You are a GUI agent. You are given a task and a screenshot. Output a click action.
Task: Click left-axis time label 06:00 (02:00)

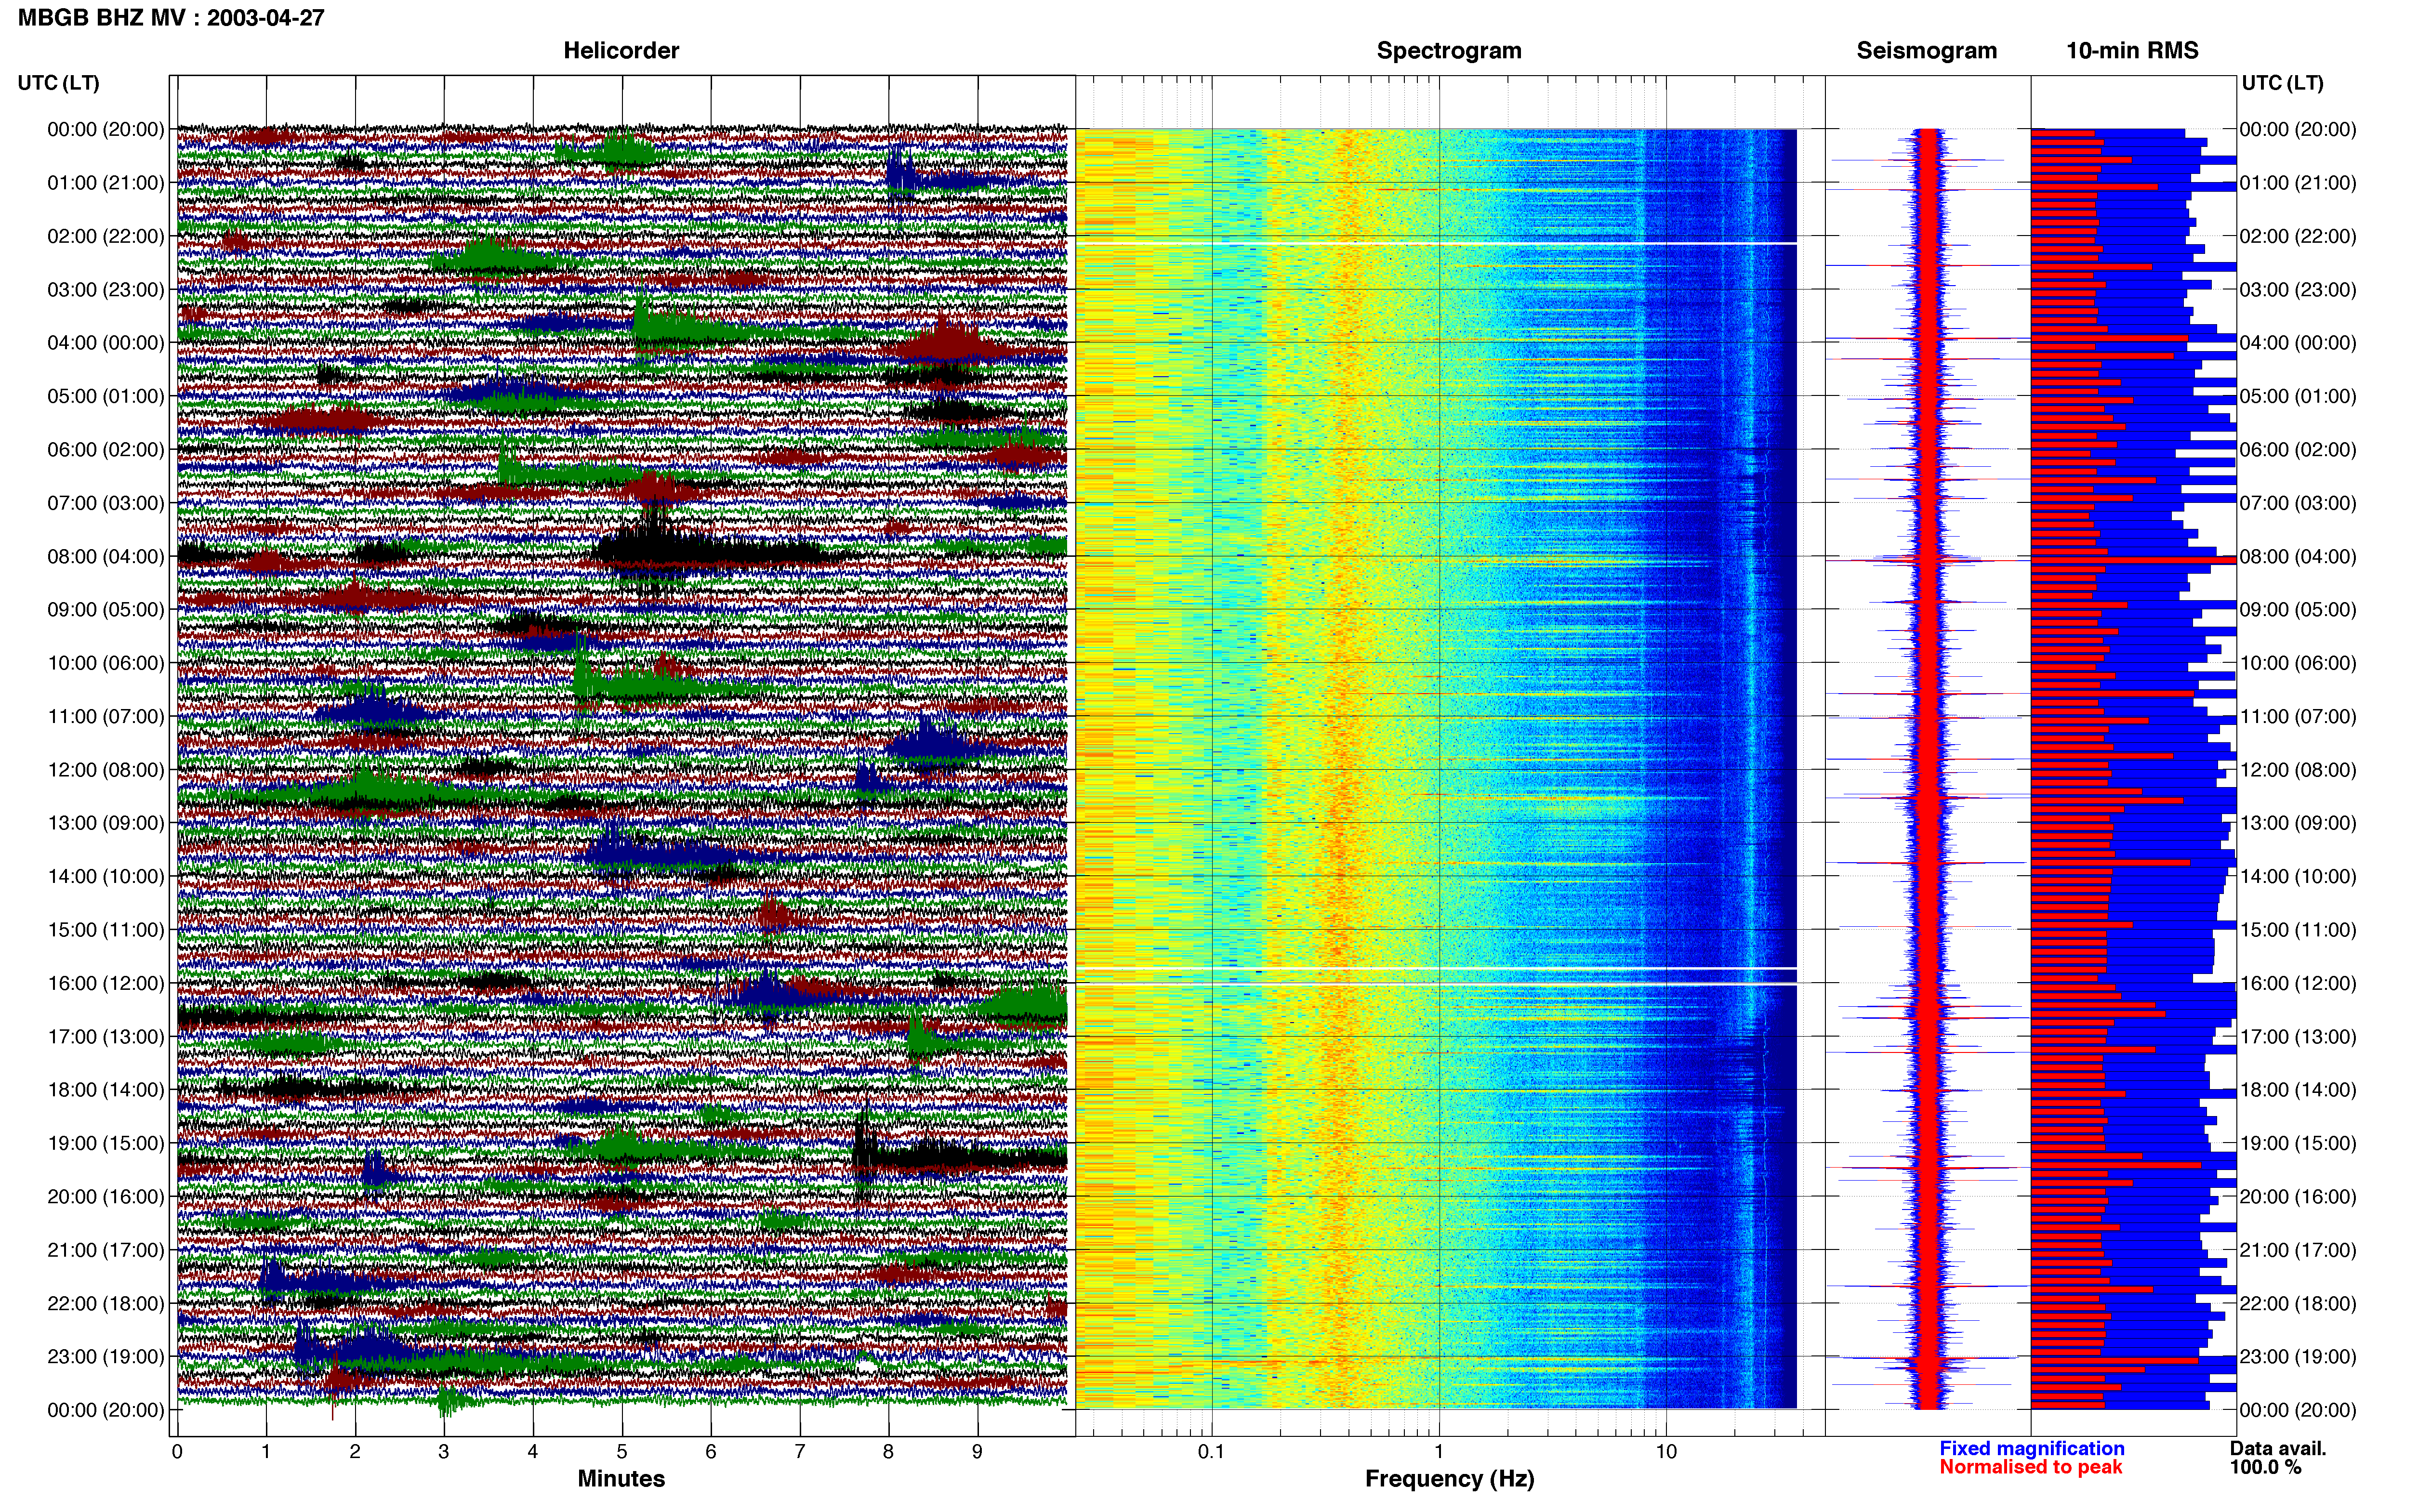(106, 450)
